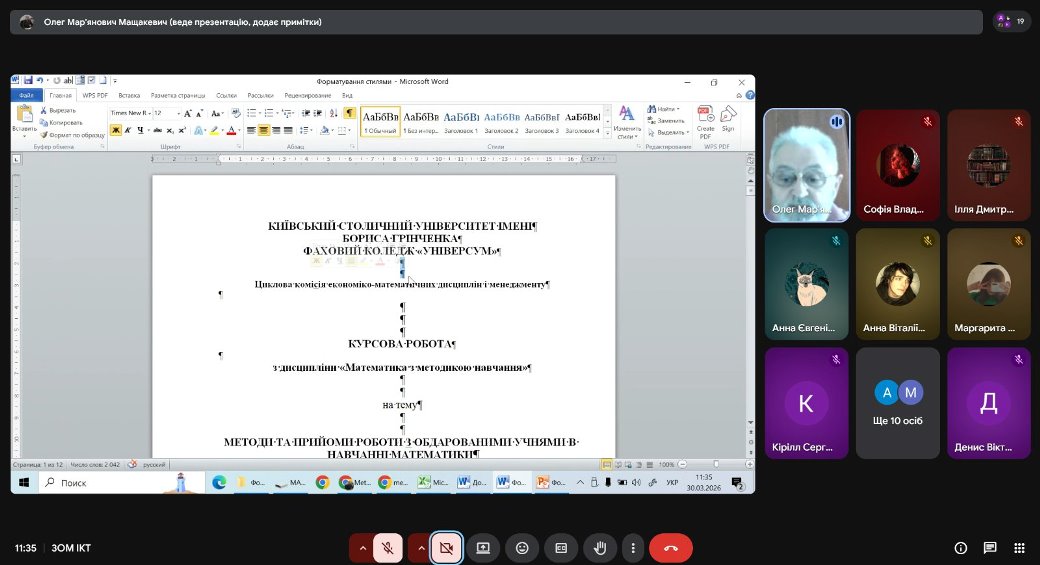Open the activities grid icon
The width and height of the screenshot is (1040, 565).
tap(1019, 548)
